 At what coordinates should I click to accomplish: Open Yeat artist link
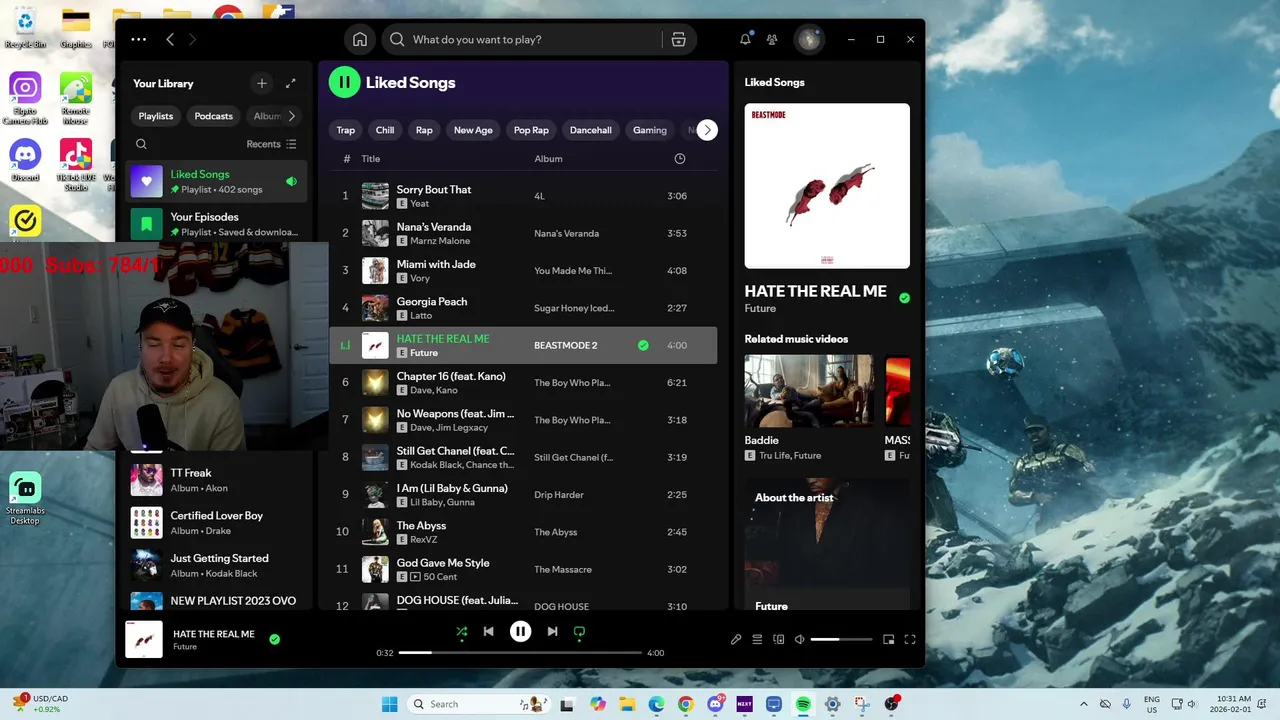[x=420, y=204]
